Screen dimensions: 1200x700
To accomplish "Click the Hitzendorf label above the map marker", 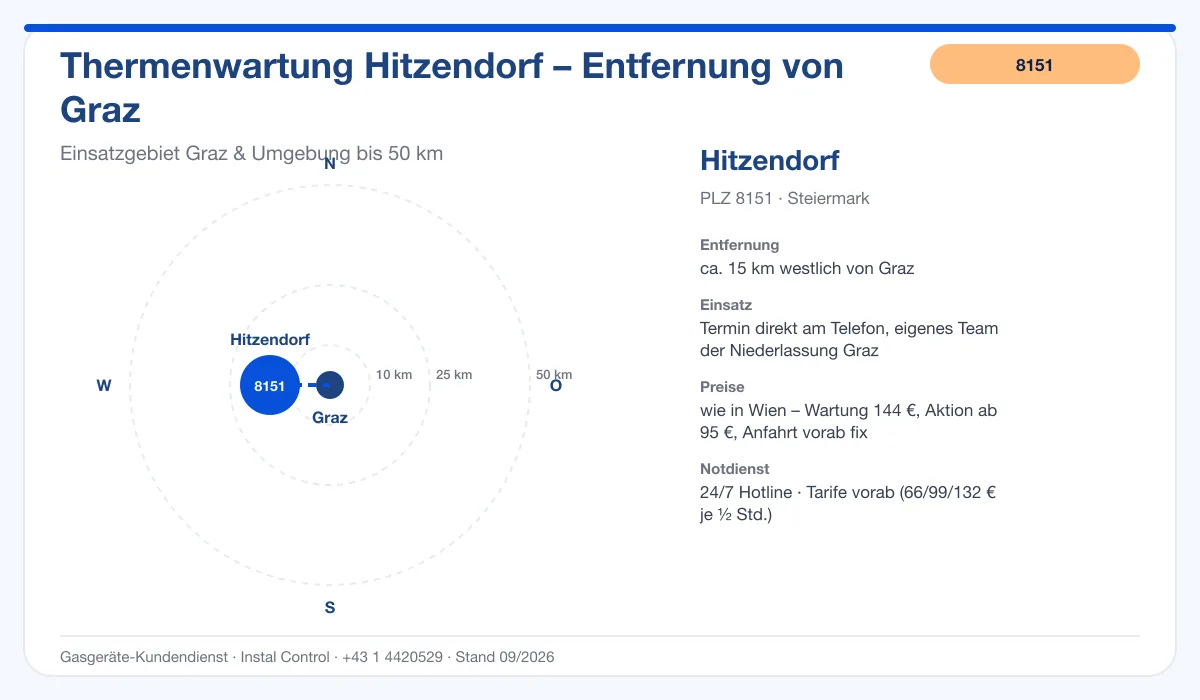I will point(270,340).
